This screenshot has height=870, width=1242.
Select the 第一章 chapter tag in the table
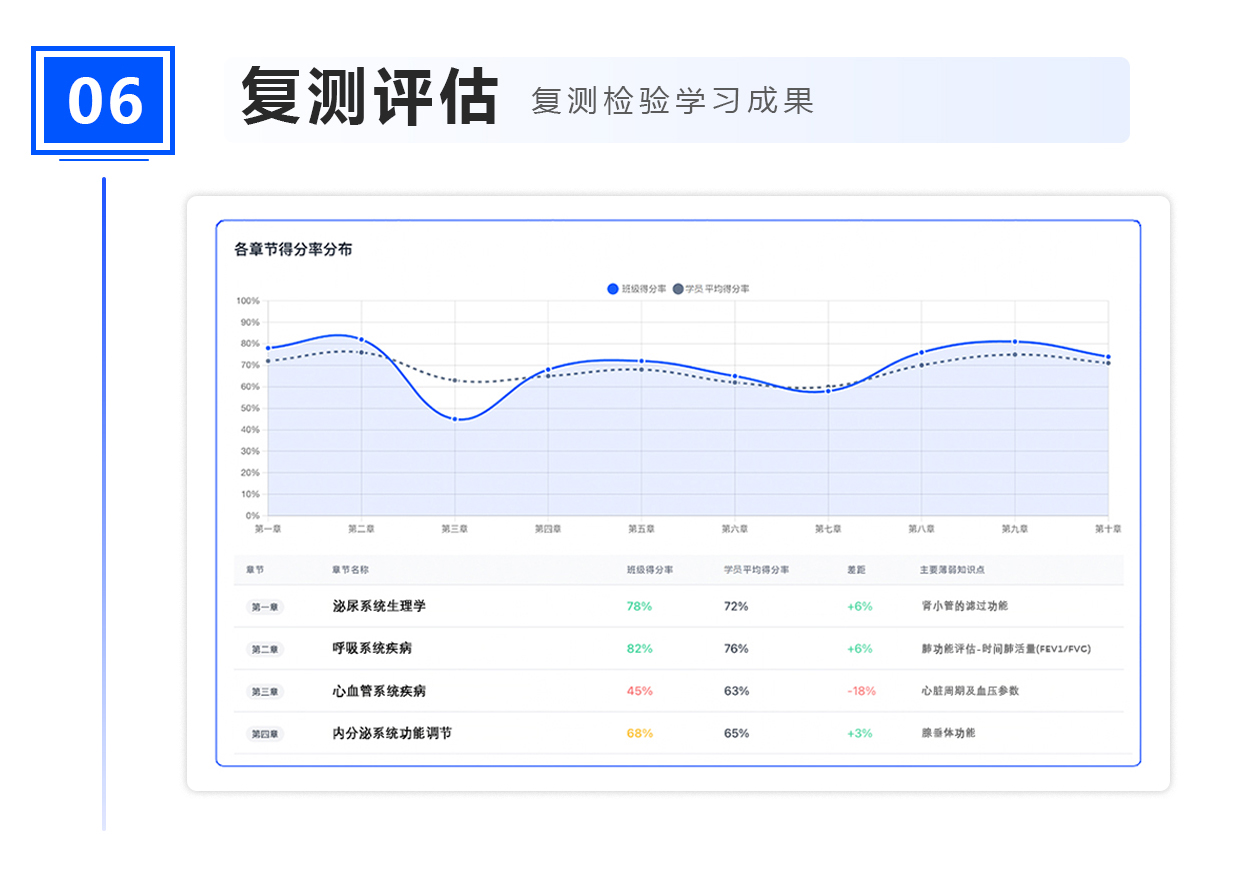(x=265, y=607)
